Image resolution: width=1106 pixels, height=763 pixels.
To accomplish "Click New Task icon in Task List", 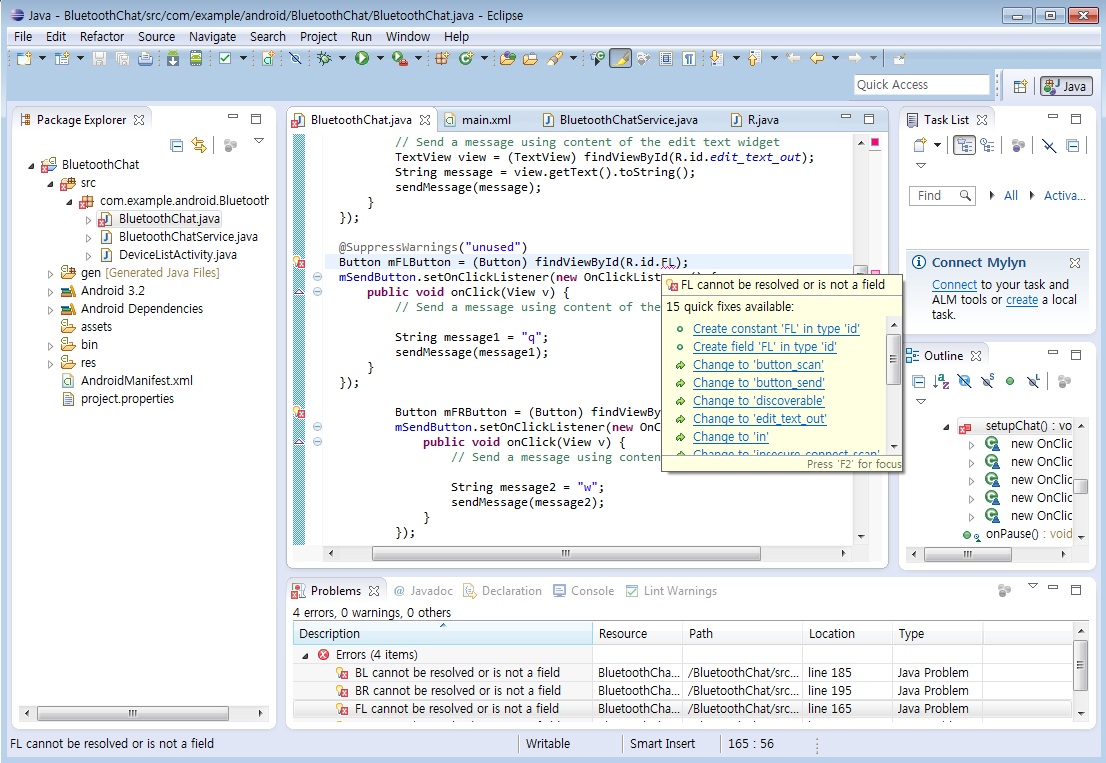I will [920, 145].
